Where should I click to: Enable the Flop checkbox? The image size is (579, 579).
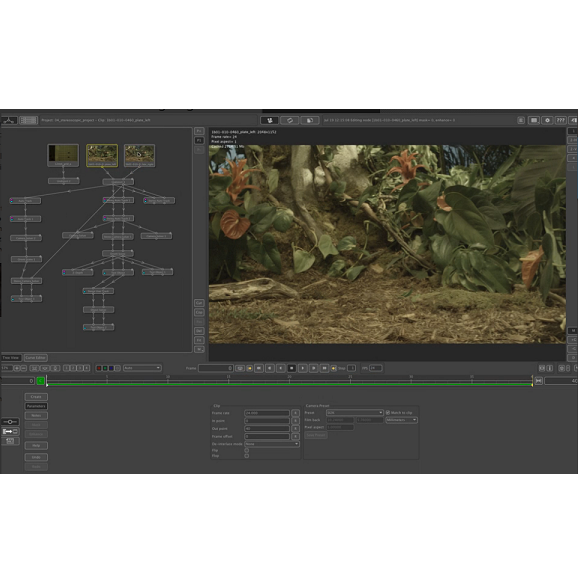tap(247, 456)
